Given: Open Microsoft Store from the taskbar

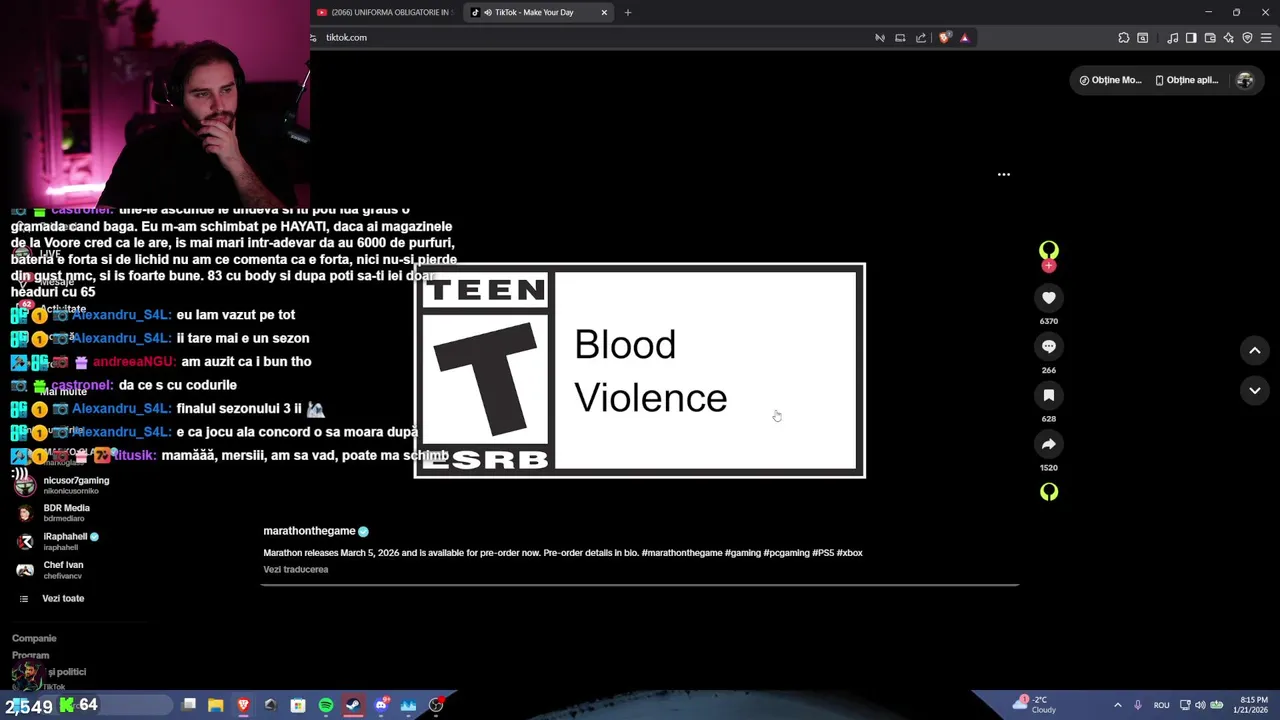Looking at the screenshot, I should pyautogui.click(x=298, y=705).
